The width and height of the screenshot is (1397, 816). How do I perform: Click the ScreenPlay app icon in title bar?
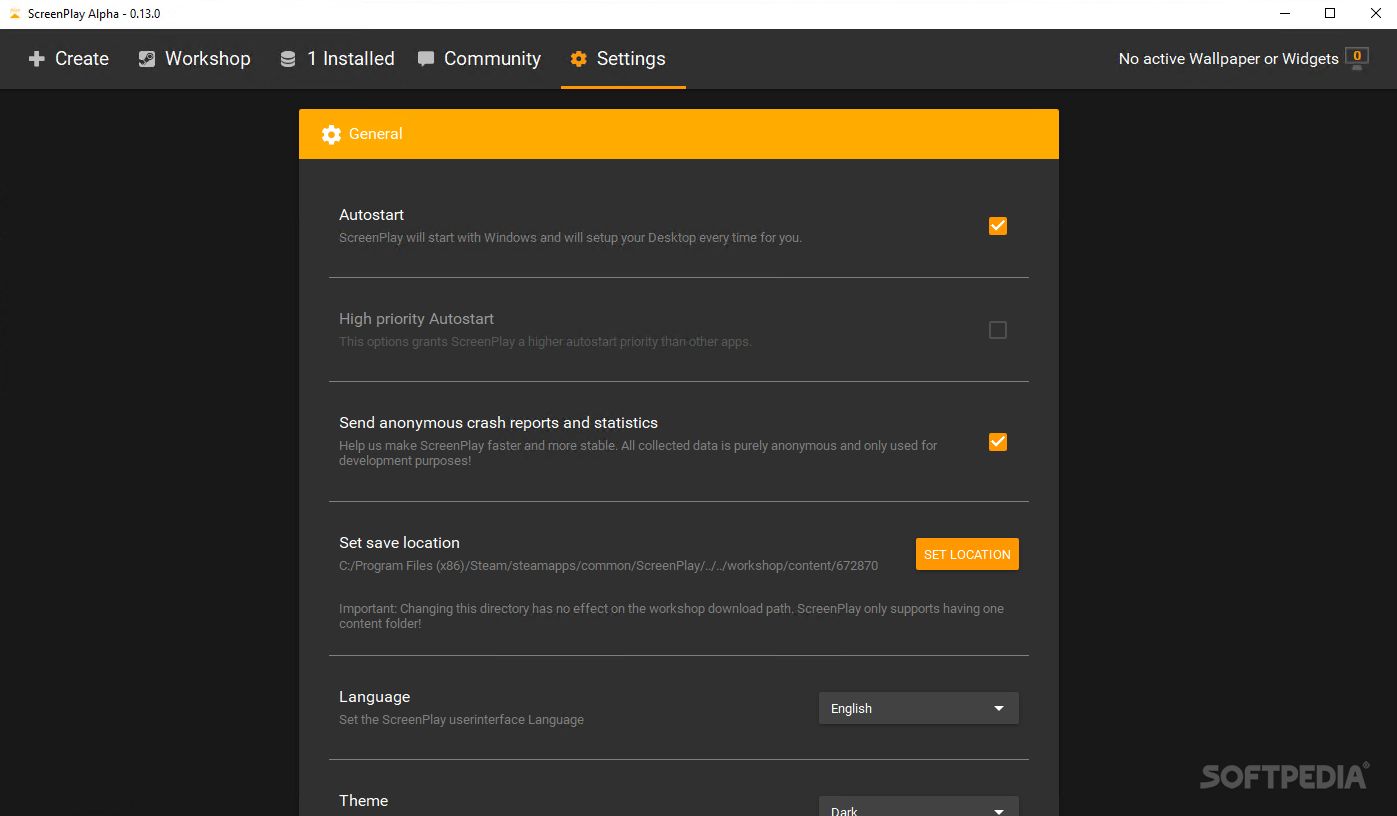coord(14,13)
